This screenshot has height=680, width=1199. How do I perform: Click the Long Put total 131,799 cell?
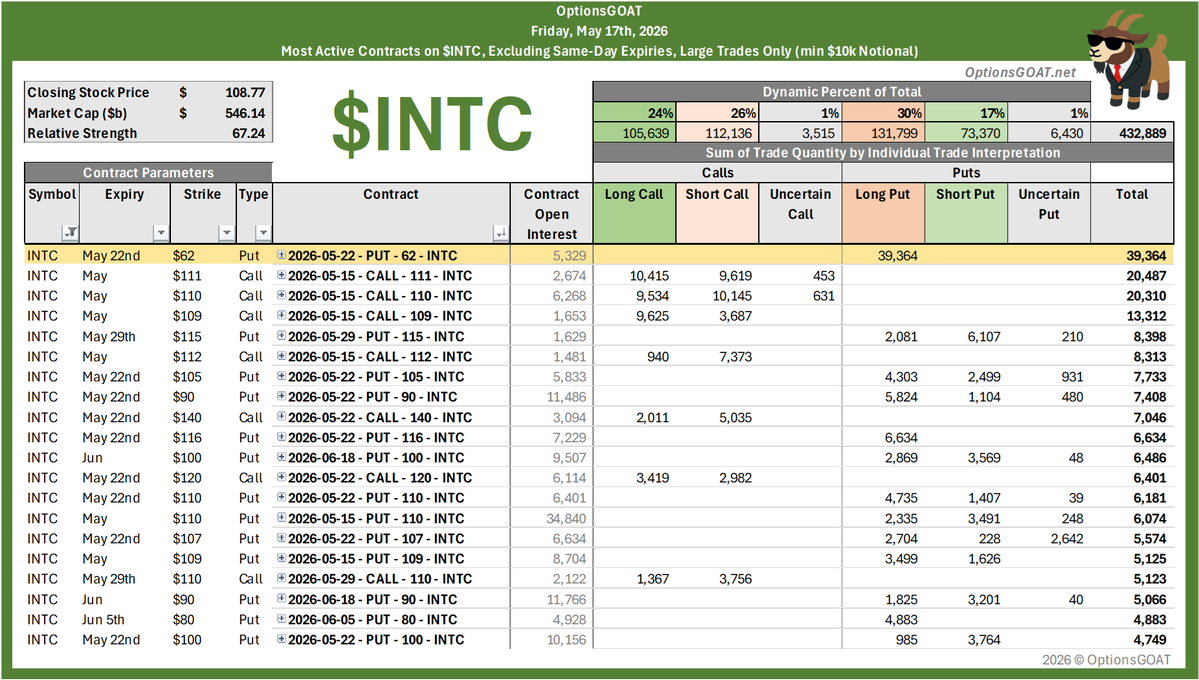(x=883, y=133)
